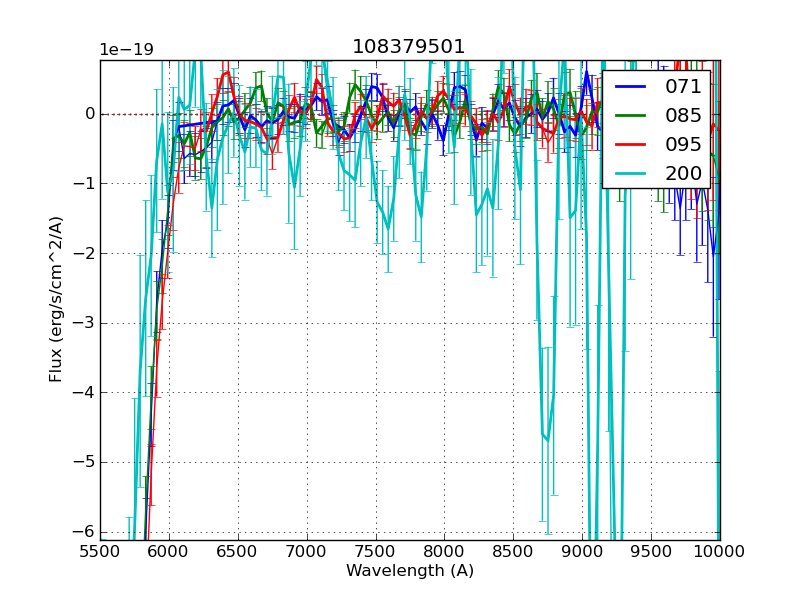
Task: Click the 10000 x-axis tick label
Action: click(x=720, y=552)
